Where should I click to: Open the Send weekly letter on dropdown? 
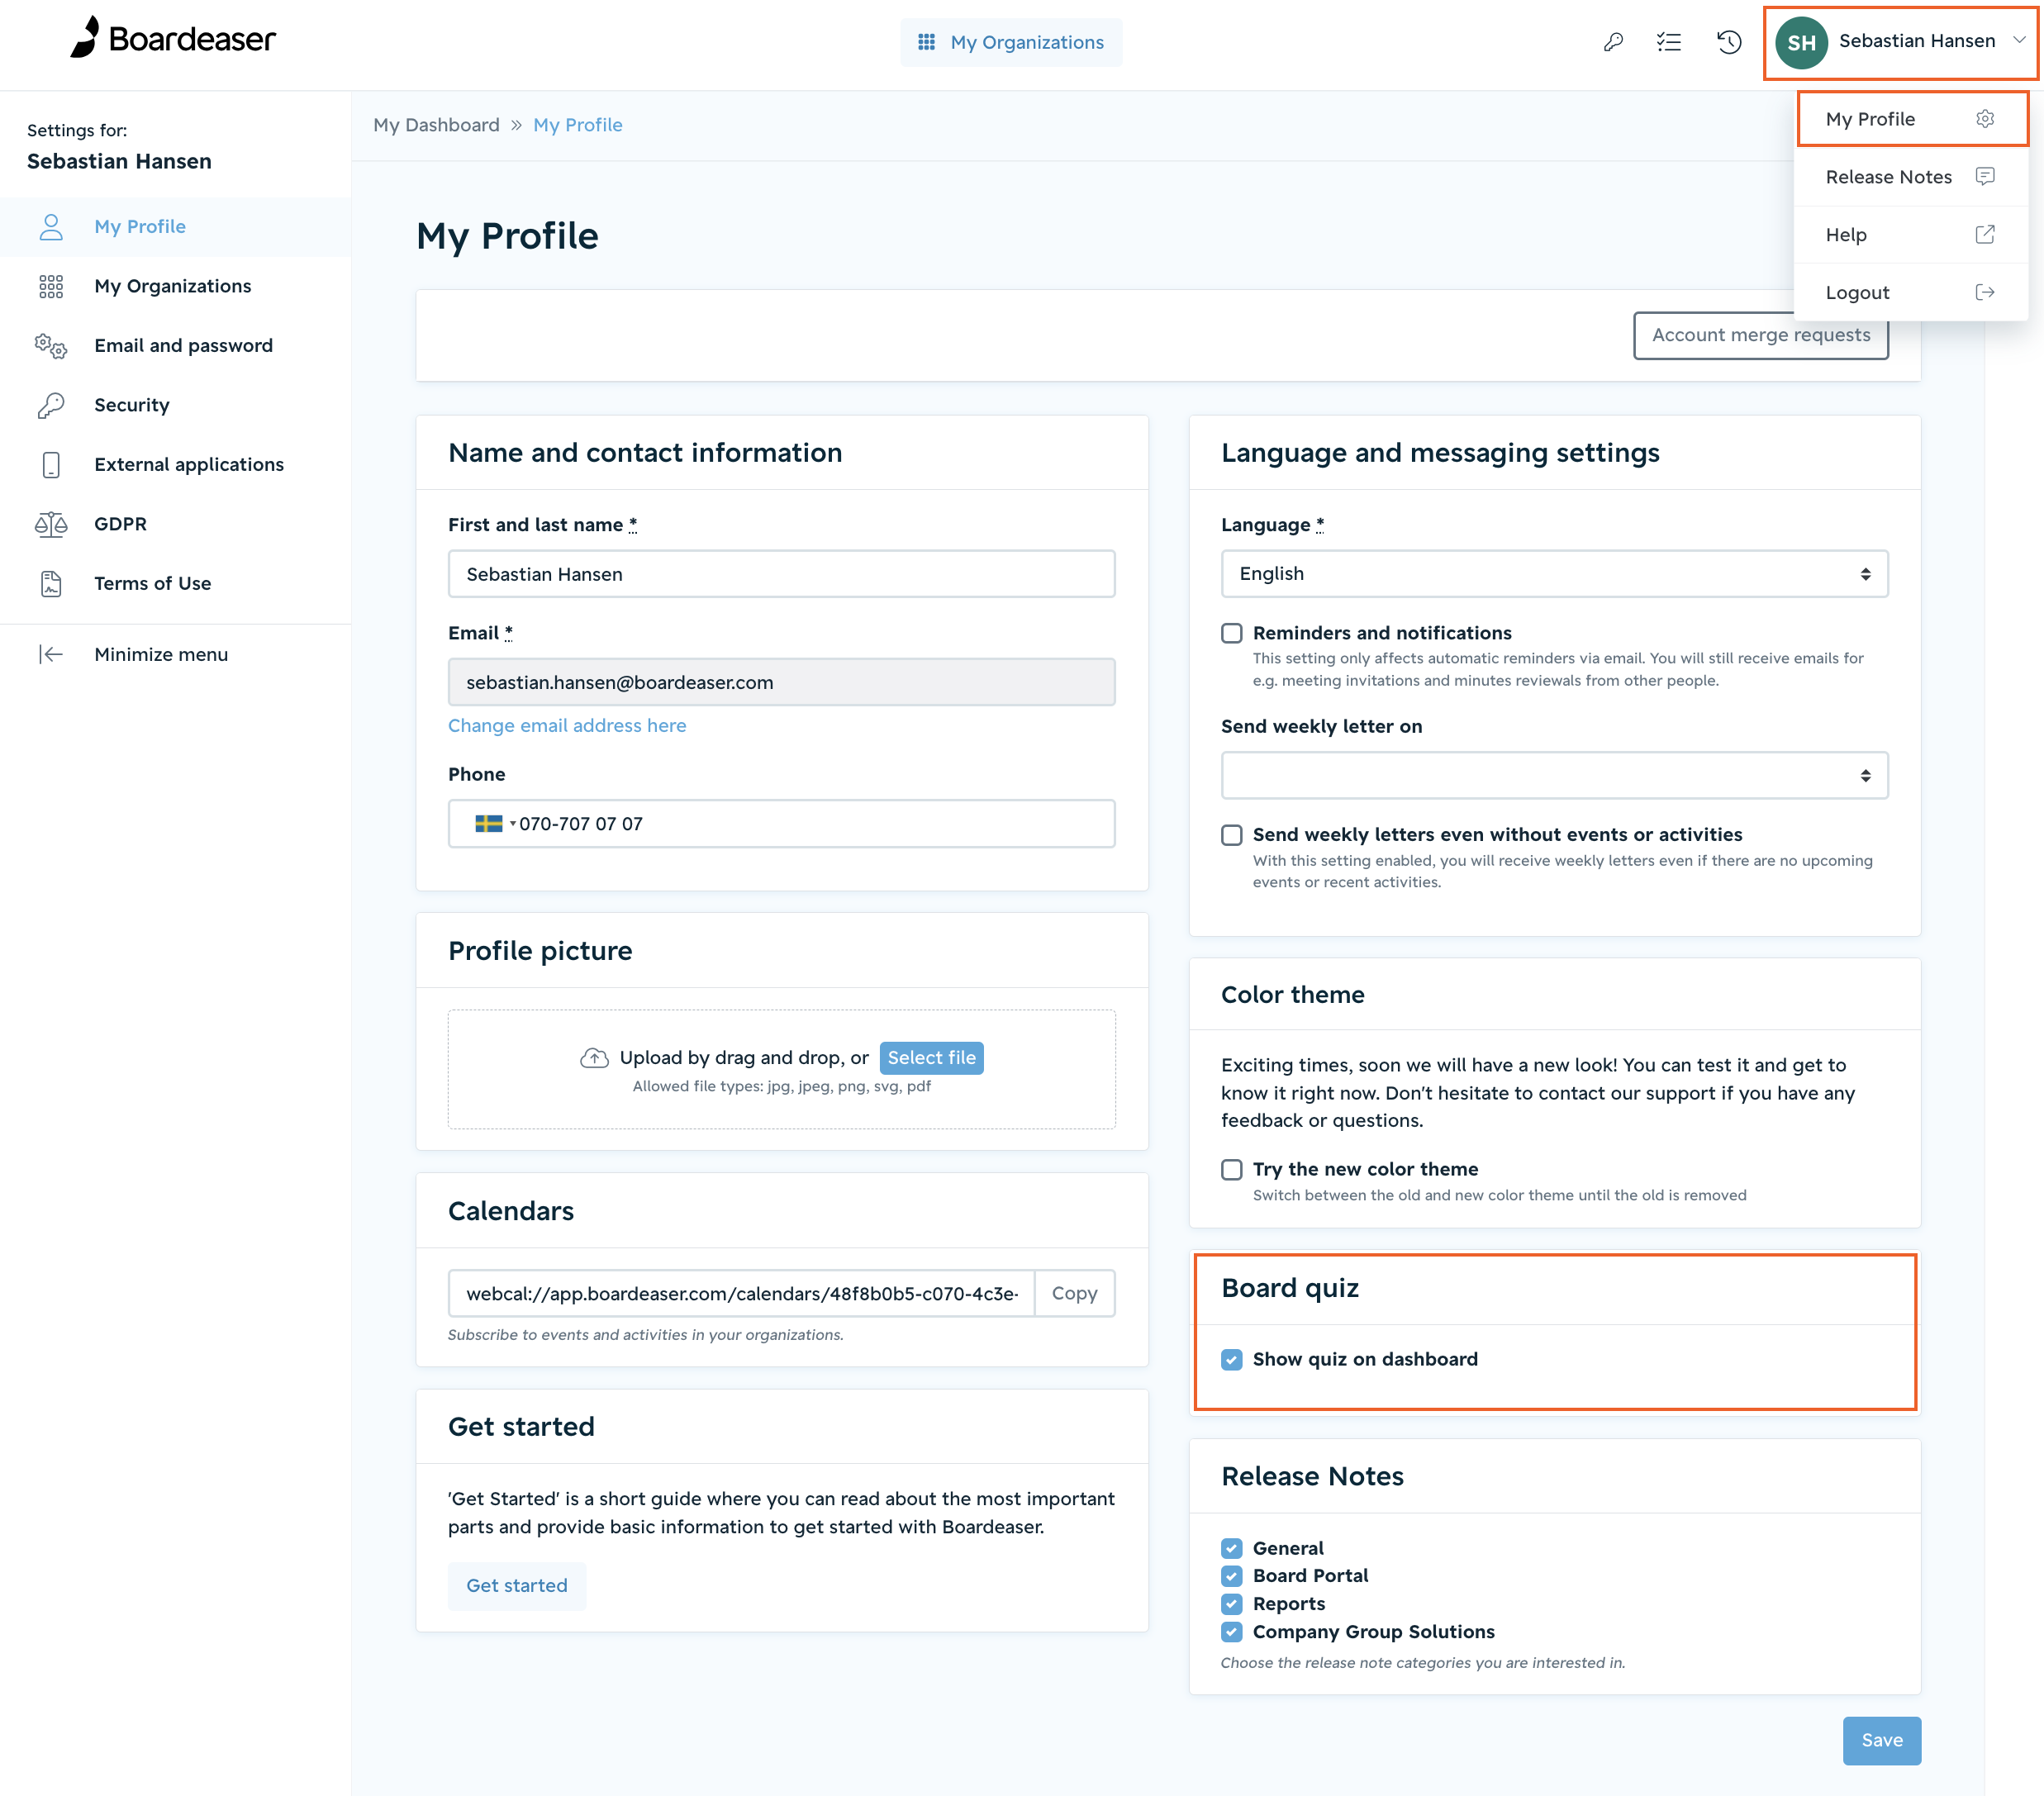[x=1554, y=775]
